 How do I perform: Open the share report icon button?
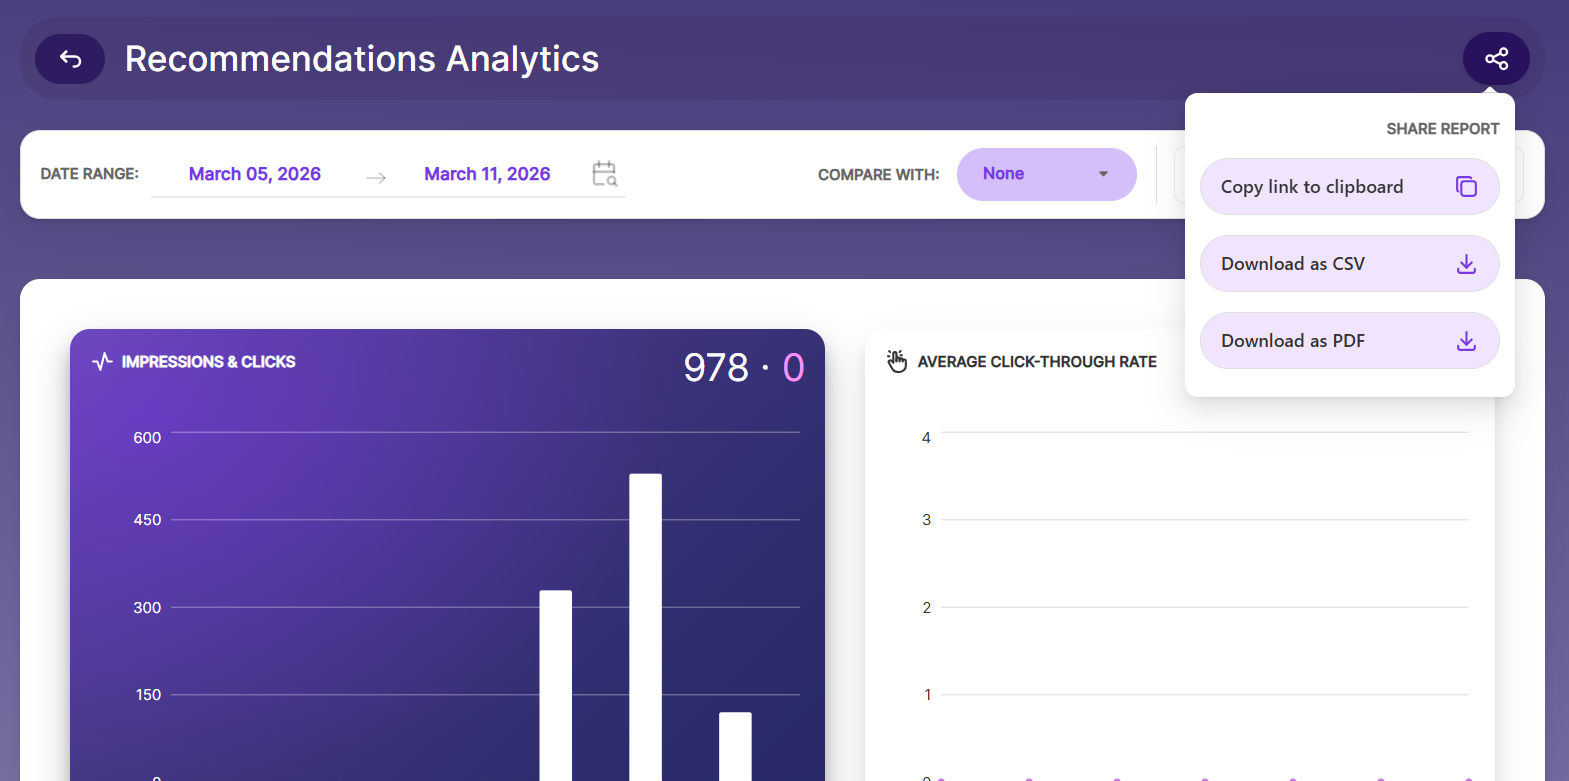[1496, 59]
